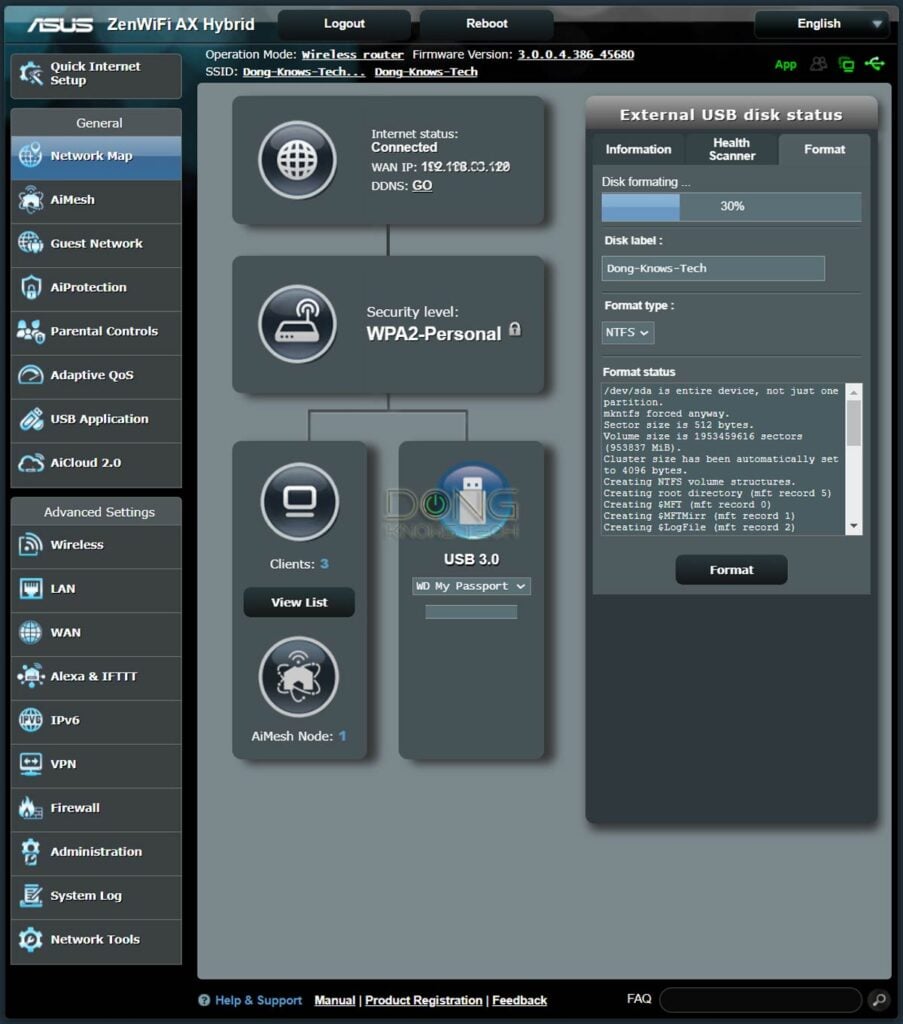Click the guest users icon in header

click(x=818, y=63)
